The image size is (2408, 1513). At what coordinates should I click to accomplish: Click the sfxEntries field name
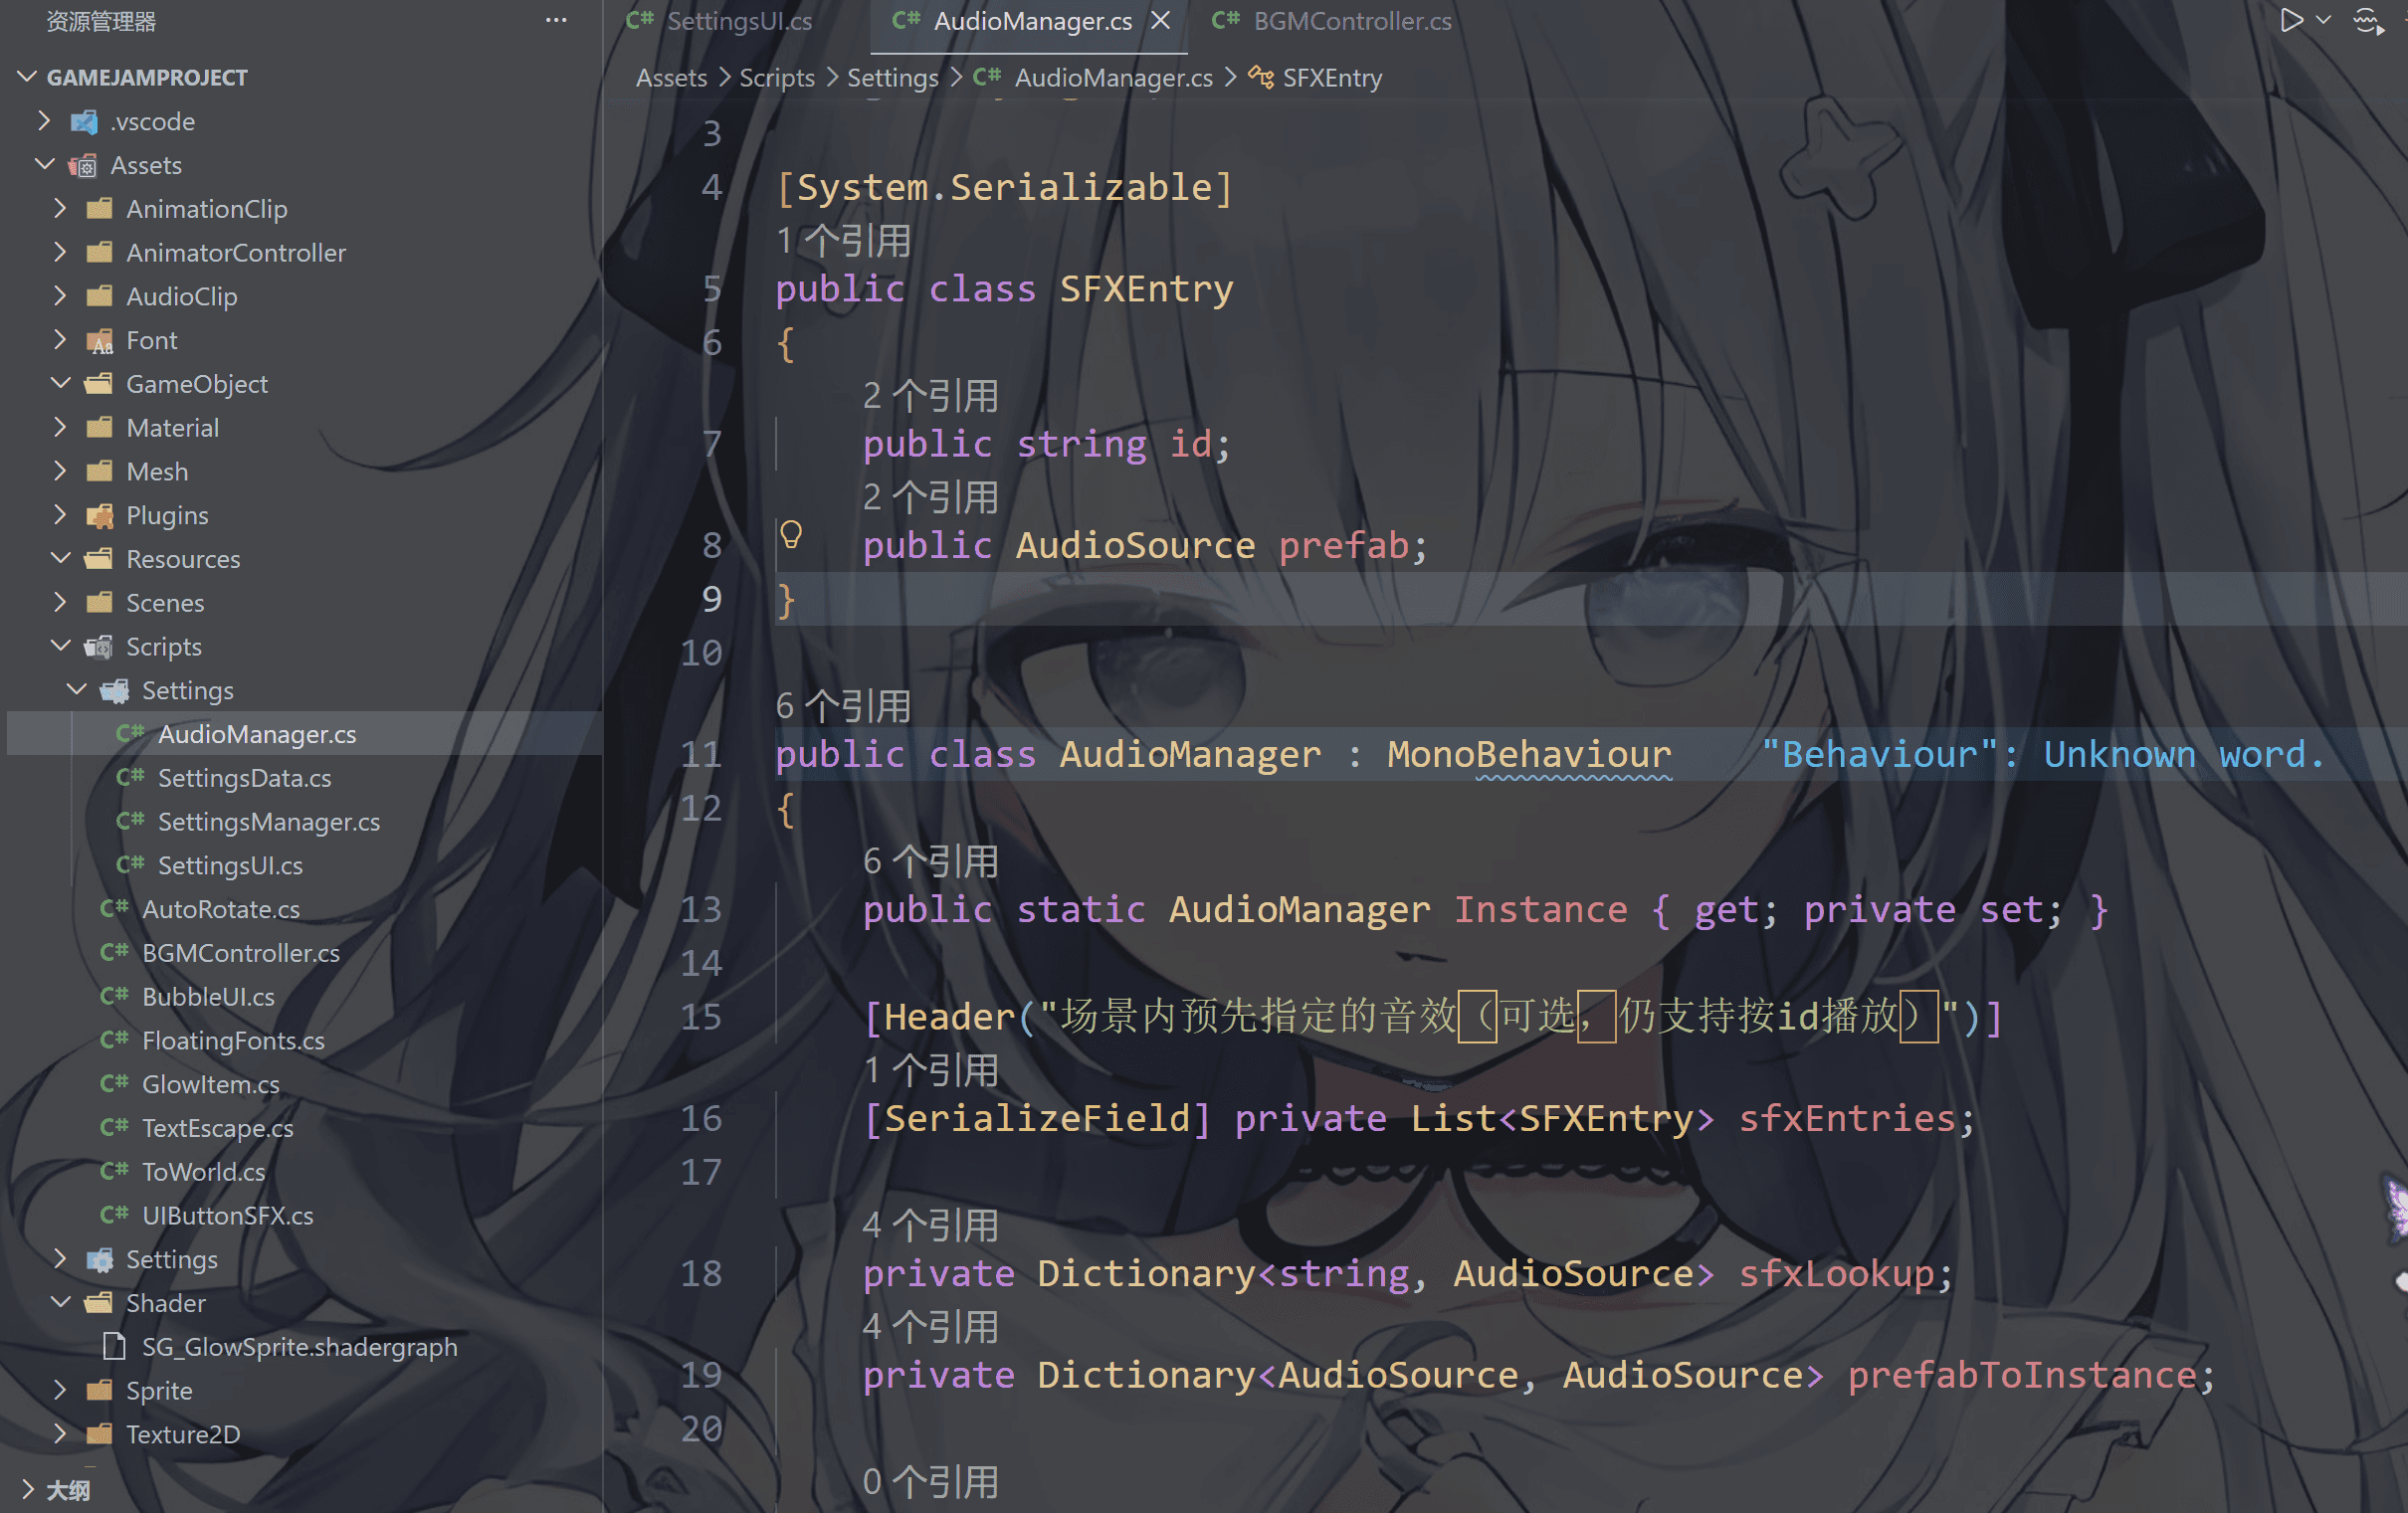[x=1846, y=1118]
